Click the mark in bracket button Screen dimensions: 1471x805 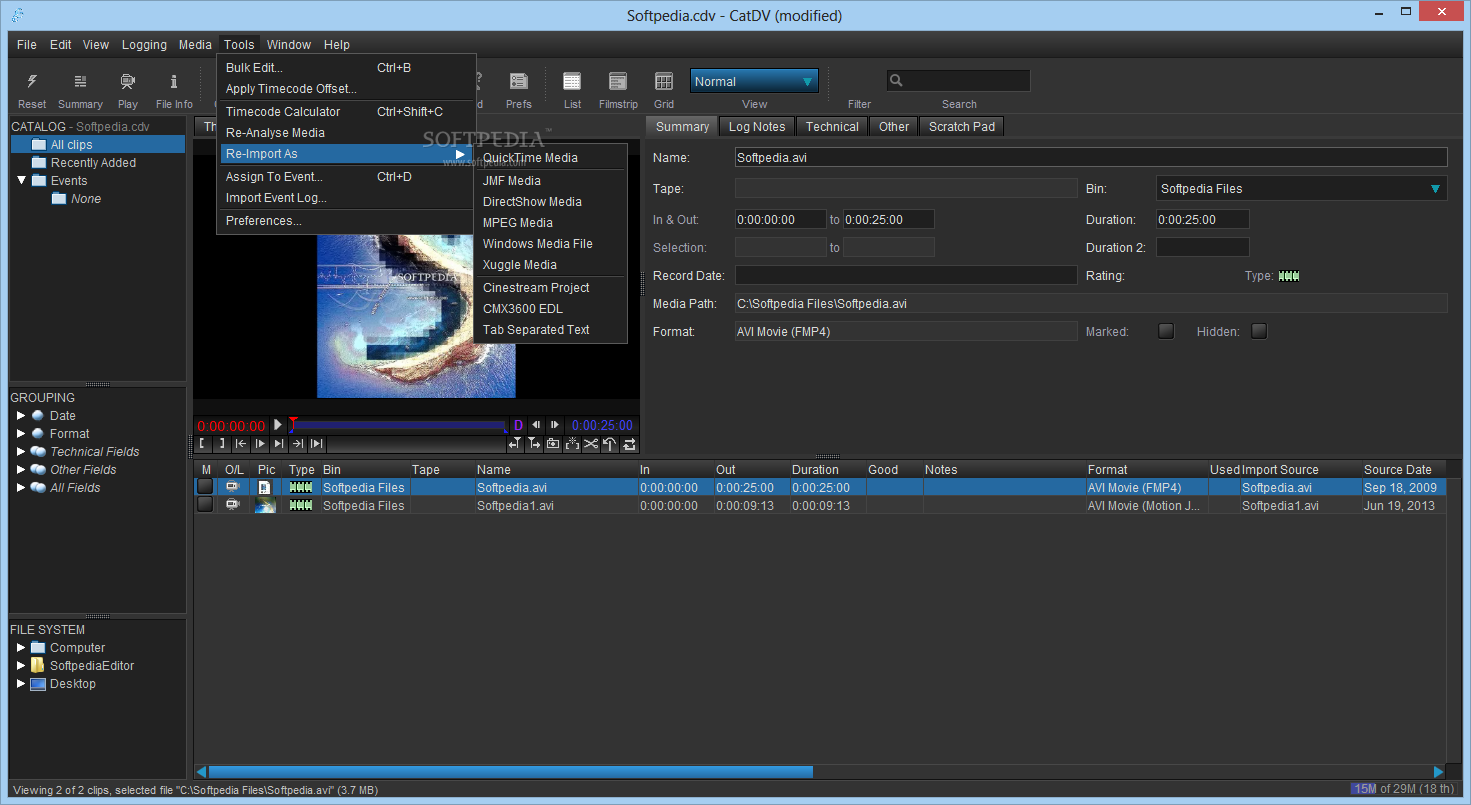(x=202, y=443)
